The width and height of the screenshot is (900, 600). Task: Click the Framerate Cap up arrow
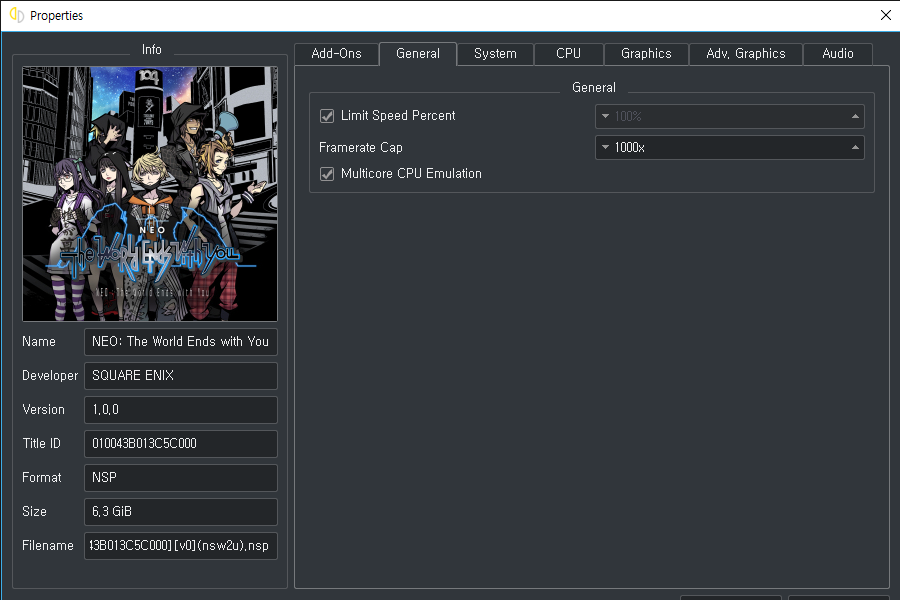tap(855, 148)
